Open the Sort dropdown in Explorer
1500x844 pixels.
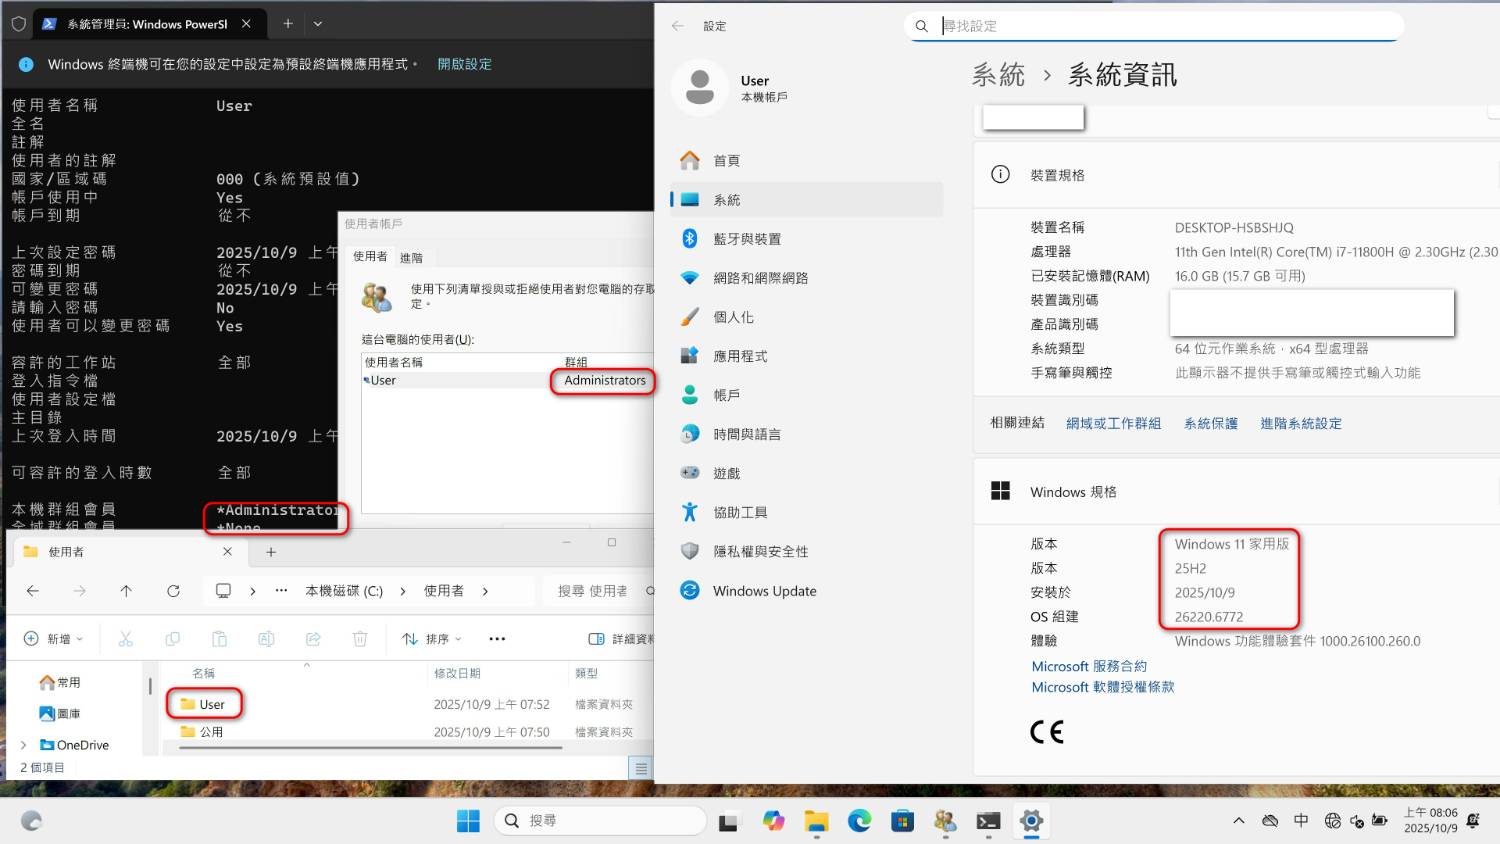[x=432, y=639]
